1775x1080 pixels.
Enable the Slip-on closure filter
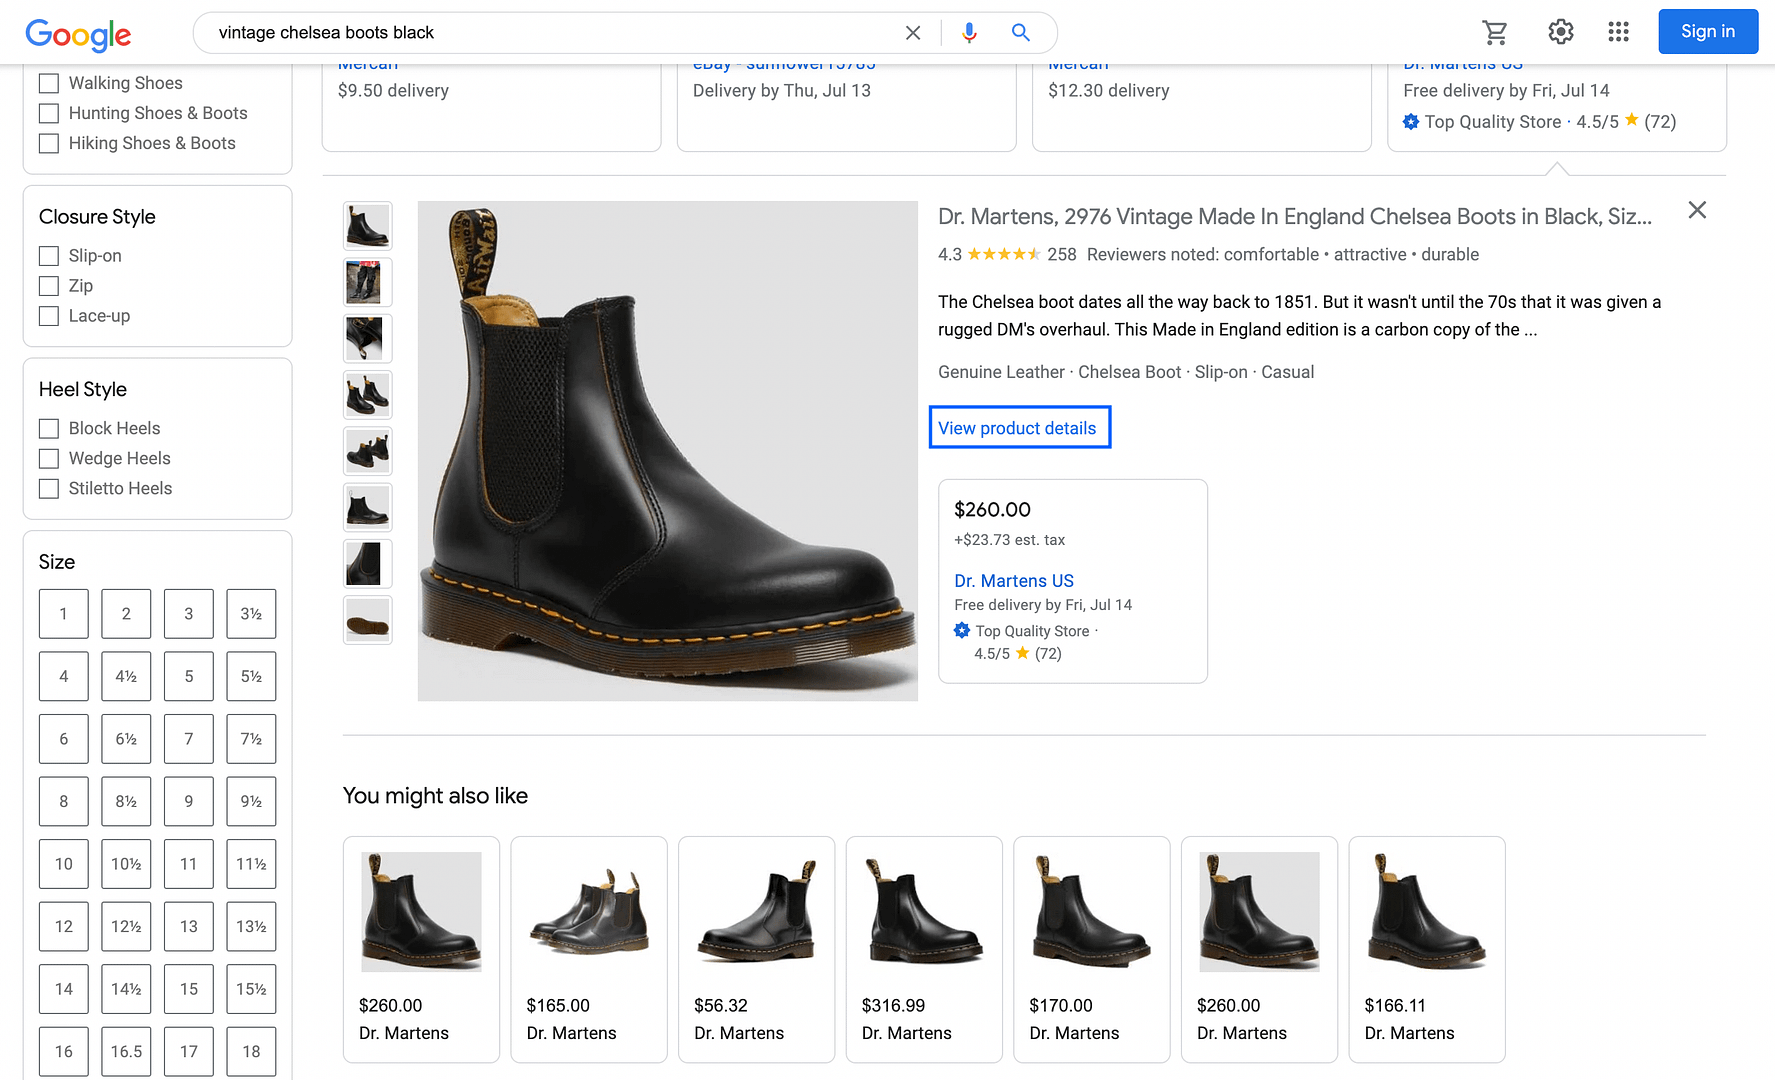pyautogui.click(x=49, y=256)
